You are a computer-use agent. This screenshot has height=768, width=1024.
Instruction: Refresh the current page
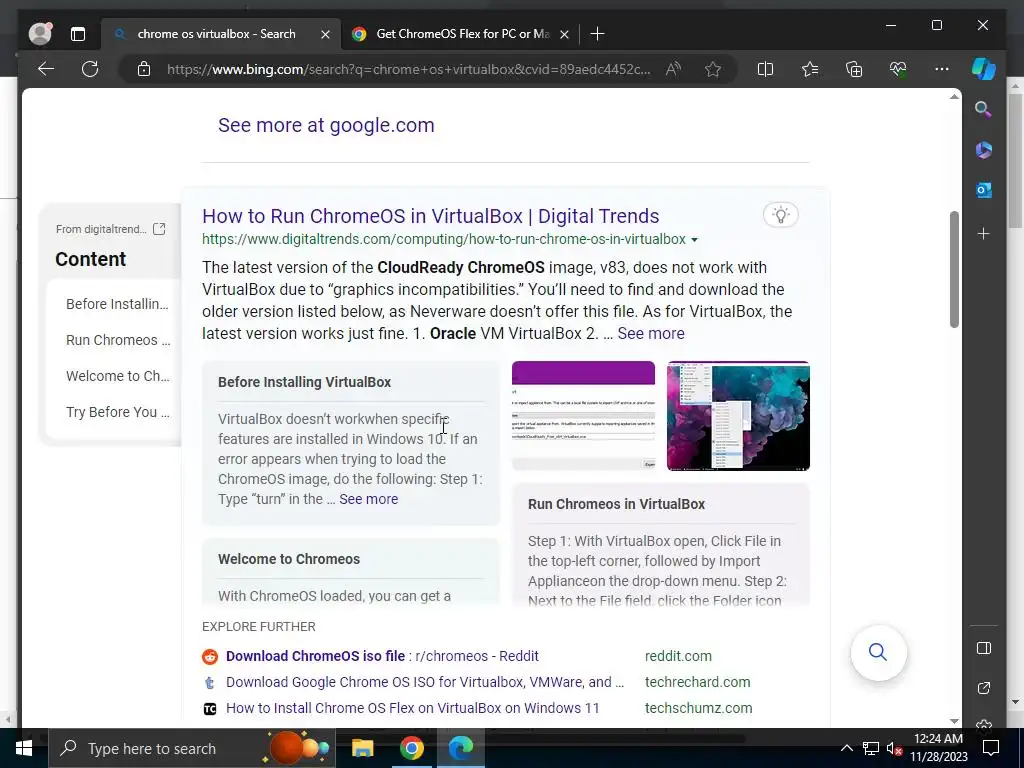click(x=90, y=69)
